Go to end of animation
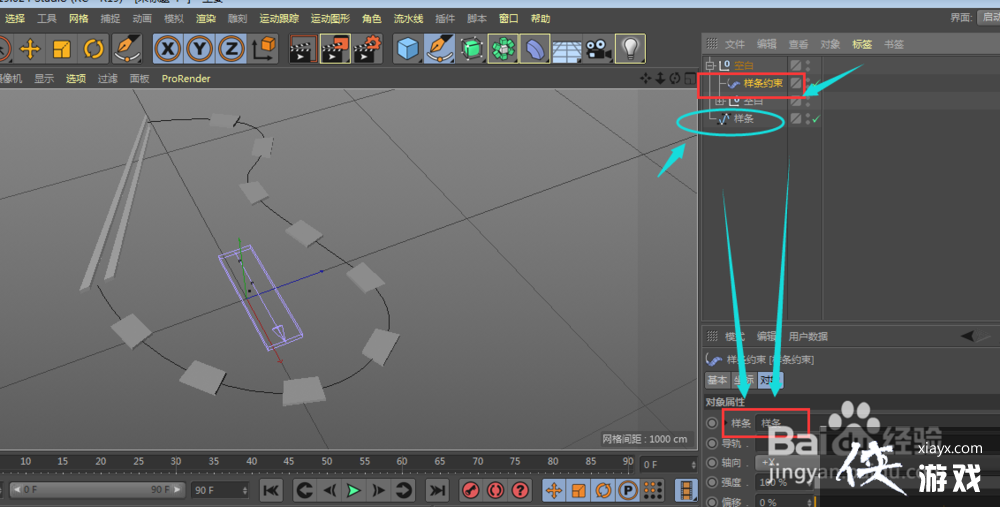Screen dimensions: 1000x507 437,490
